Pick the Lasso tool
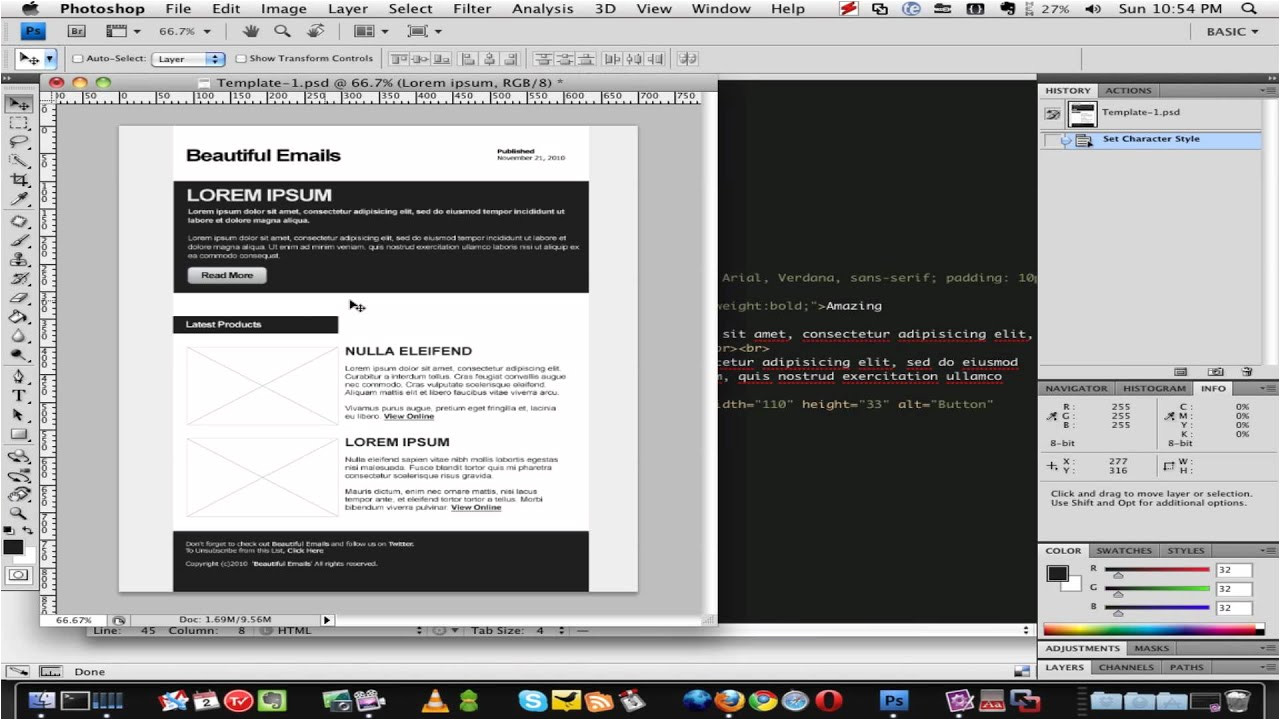 (18, 142)
